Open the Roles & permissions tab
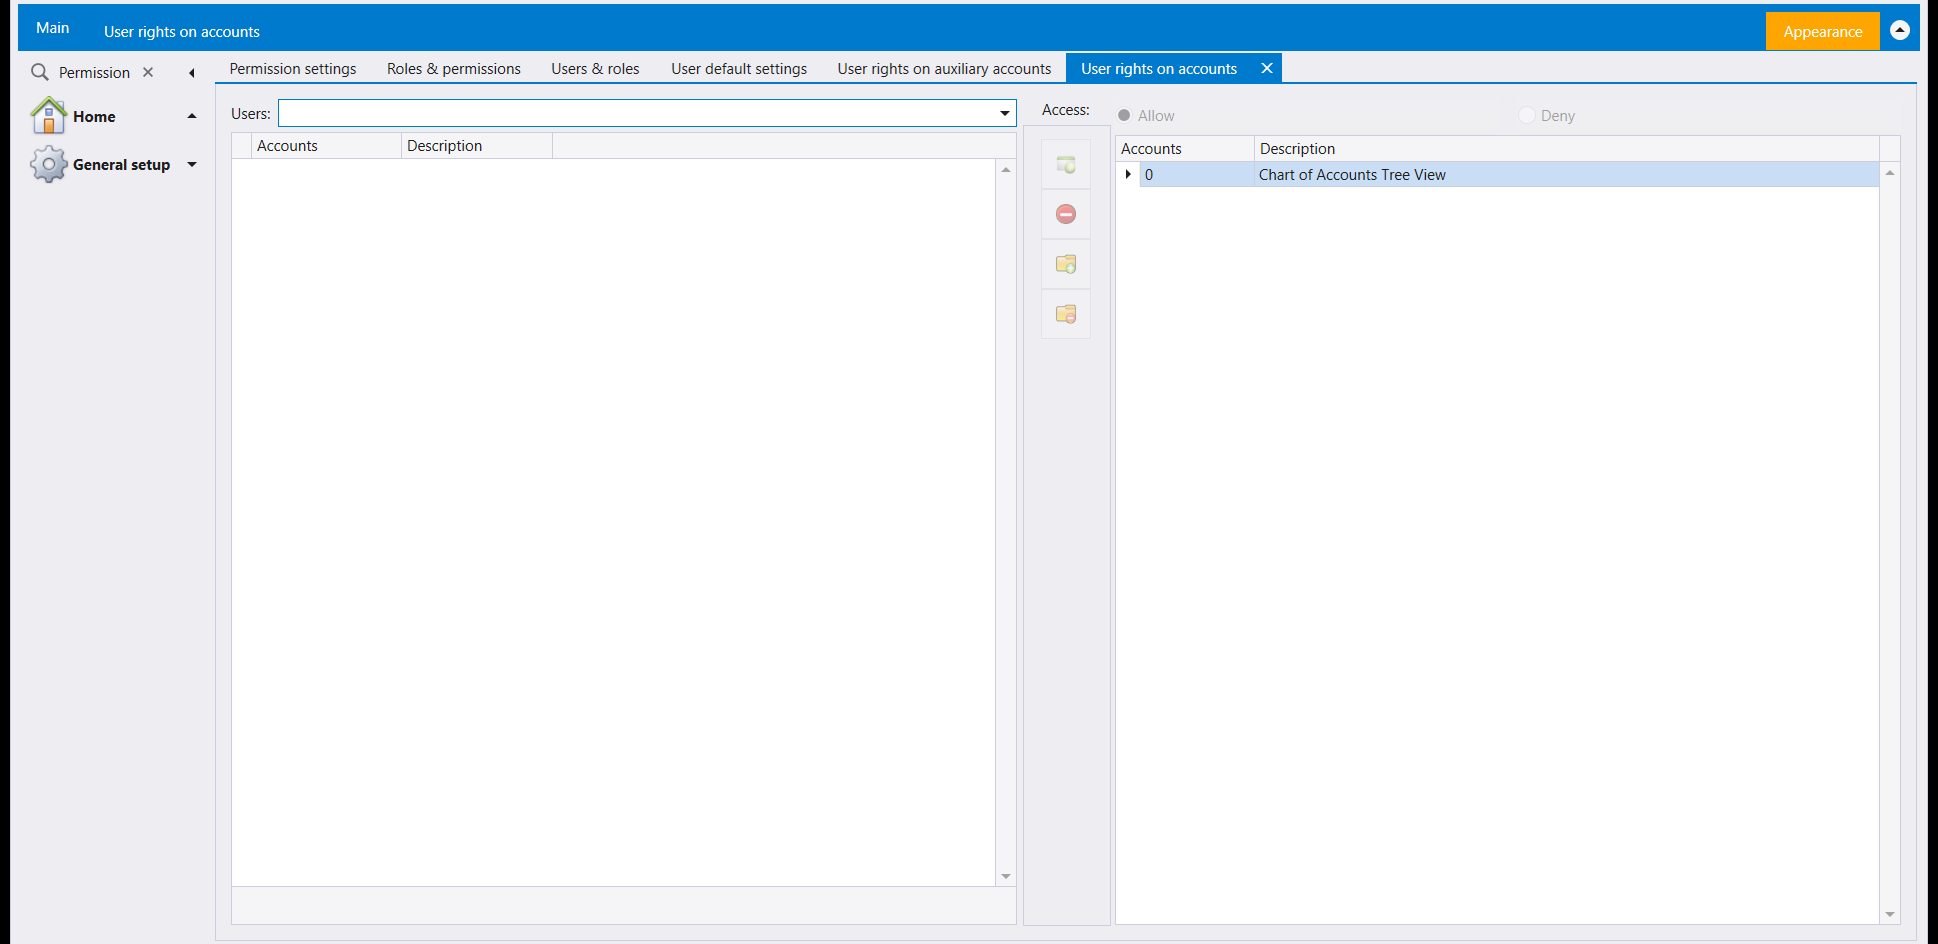Image resolution: width=1938 pixels, height=944 pixels. (x=454, y=68)
